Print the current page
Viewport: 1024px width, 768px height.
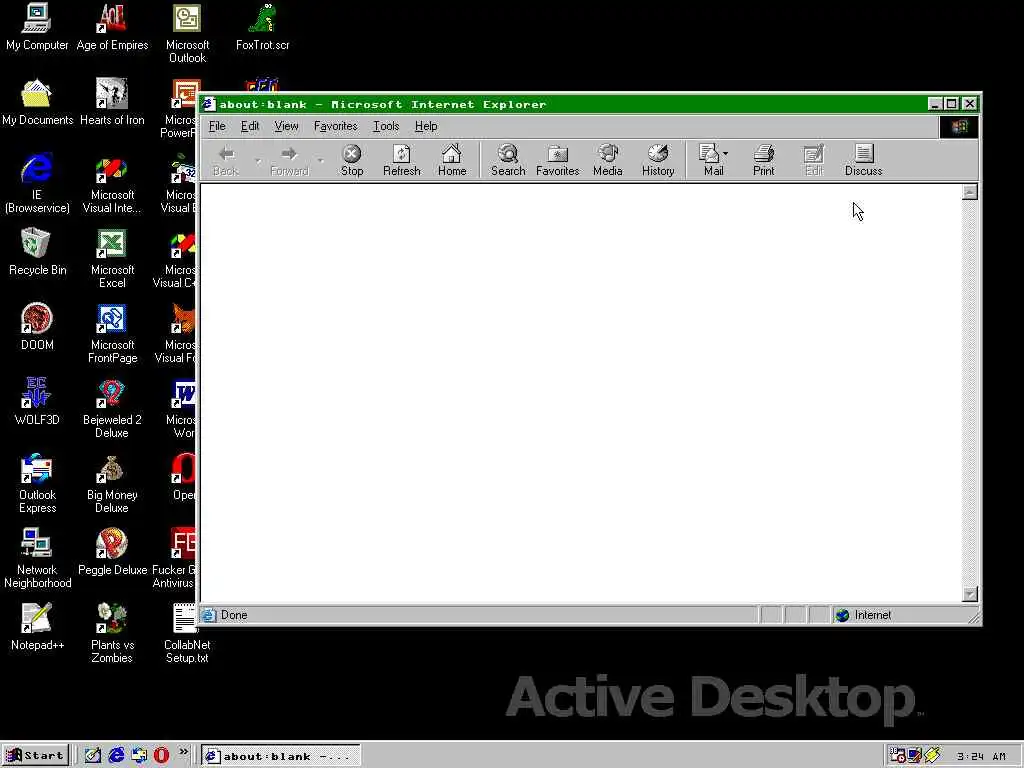[763, 161]
